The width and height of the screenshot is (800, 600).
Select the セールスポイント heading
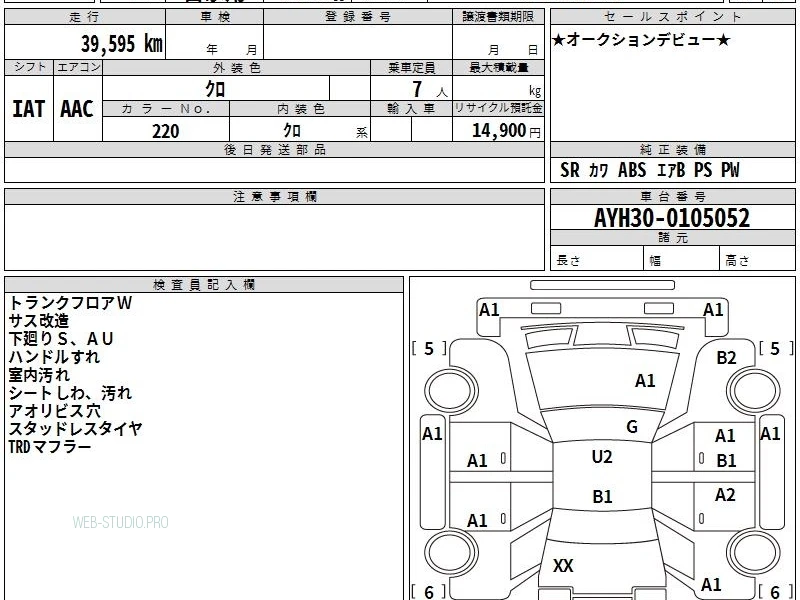672,17
